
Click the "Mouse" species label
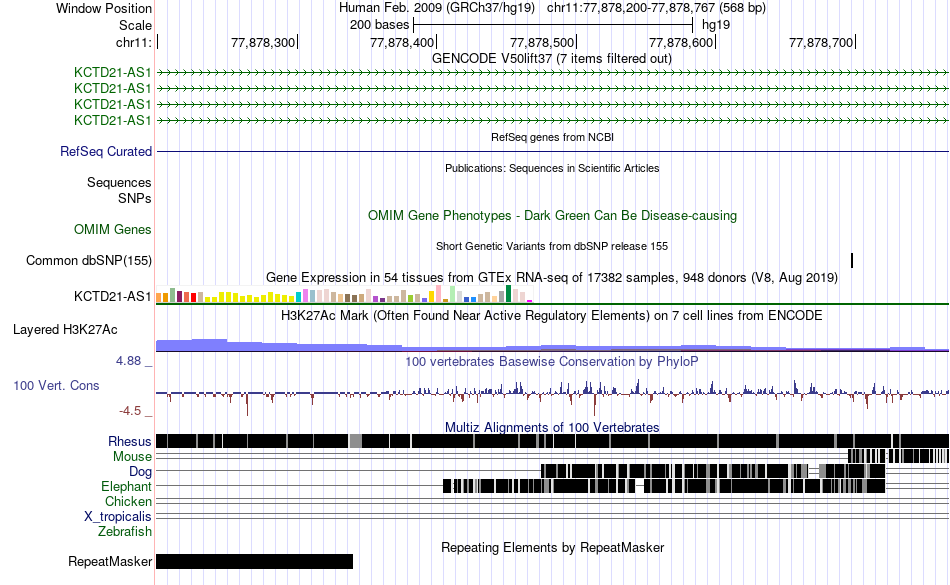132,457
